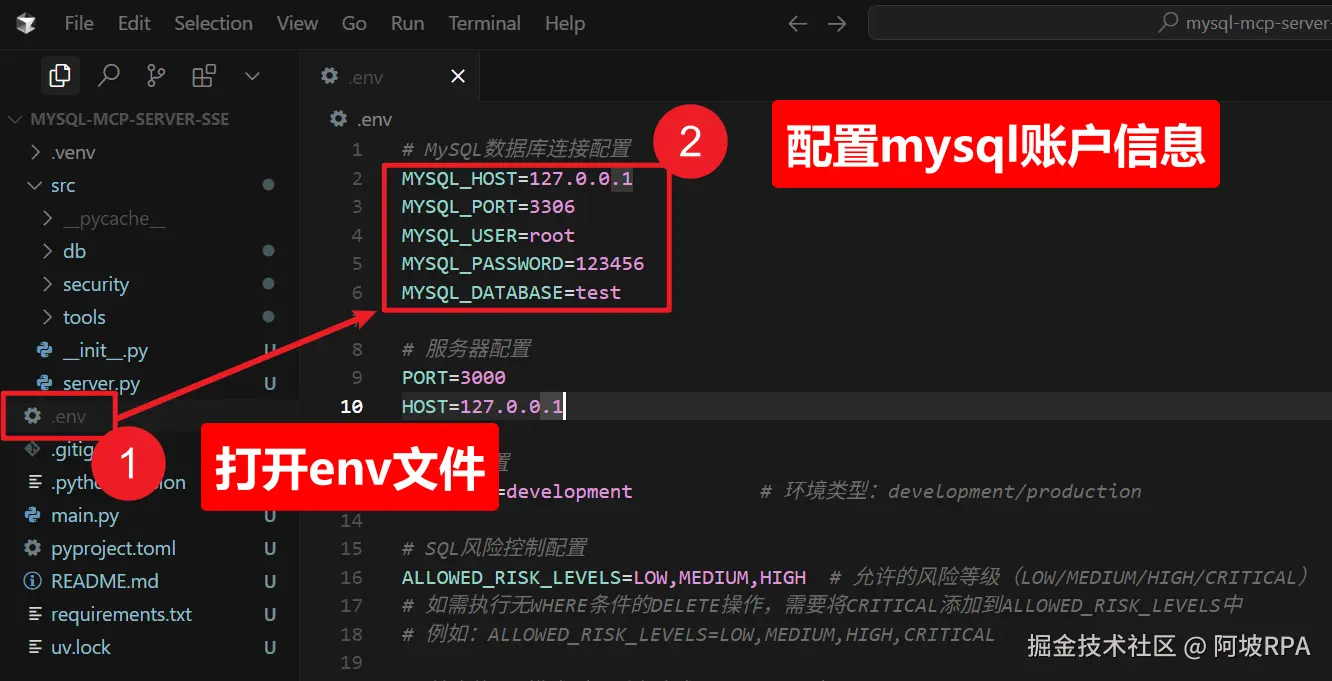Screen dimensions: 1332x681
Task: Open server.py in the explorer
Action: click(x=101, y=383)
